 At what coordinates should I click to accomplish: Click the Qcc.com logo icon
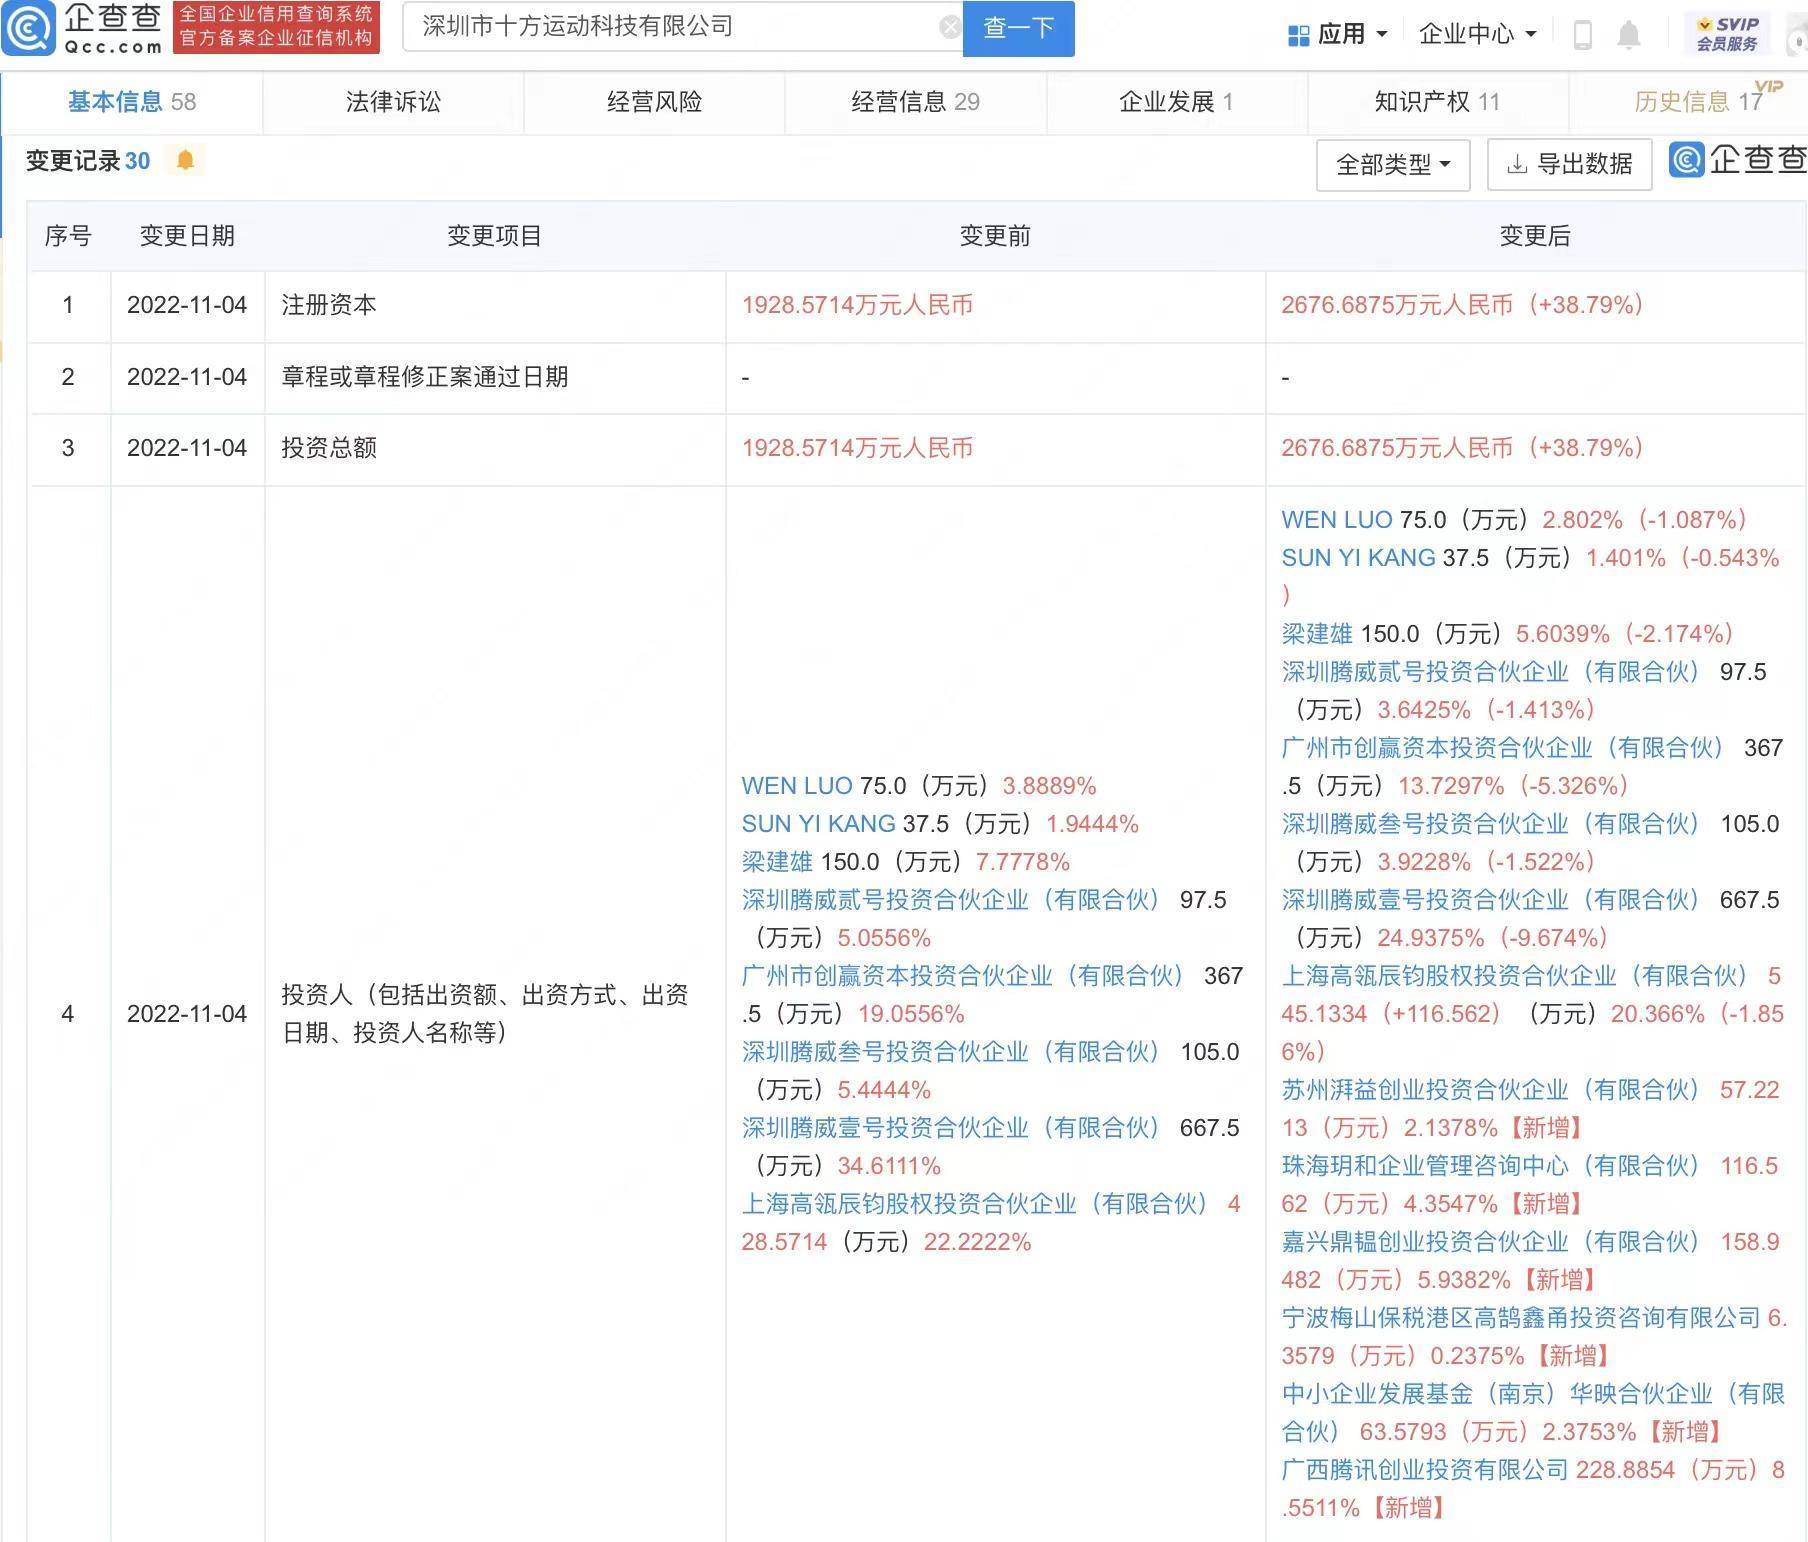point(28,28)
